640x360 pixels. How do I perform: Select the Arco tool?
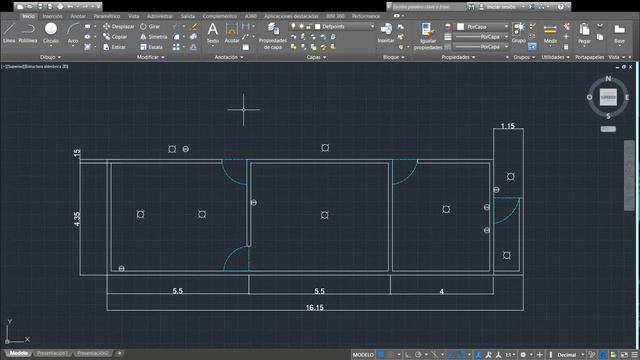73,33
